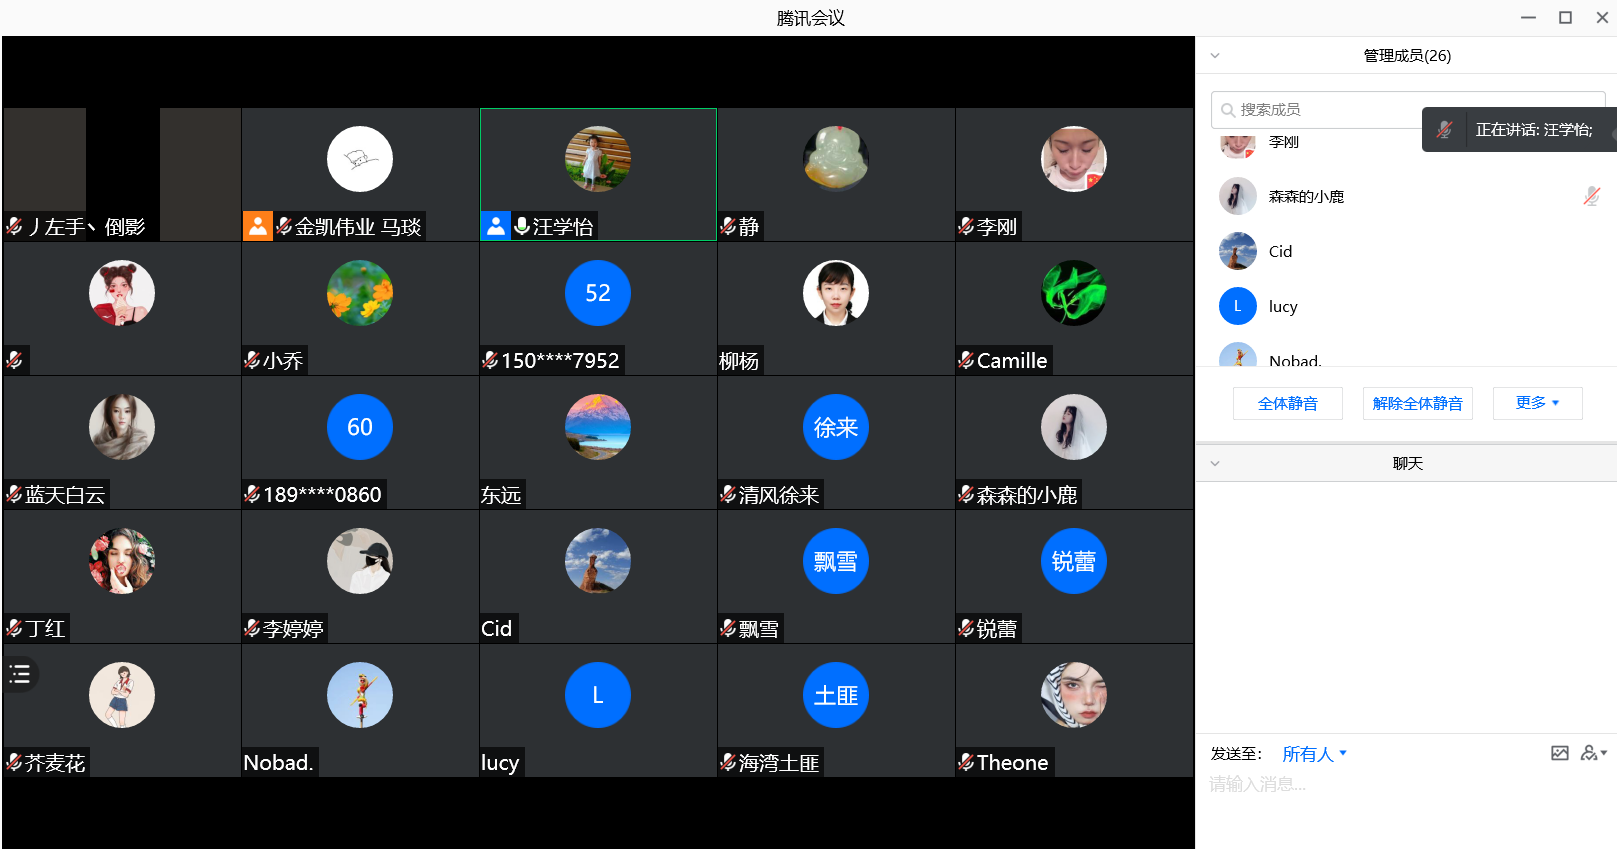Click the muted mic icon beside Theone
Viewport: 1617px width, 849px height.
(966, 762)
